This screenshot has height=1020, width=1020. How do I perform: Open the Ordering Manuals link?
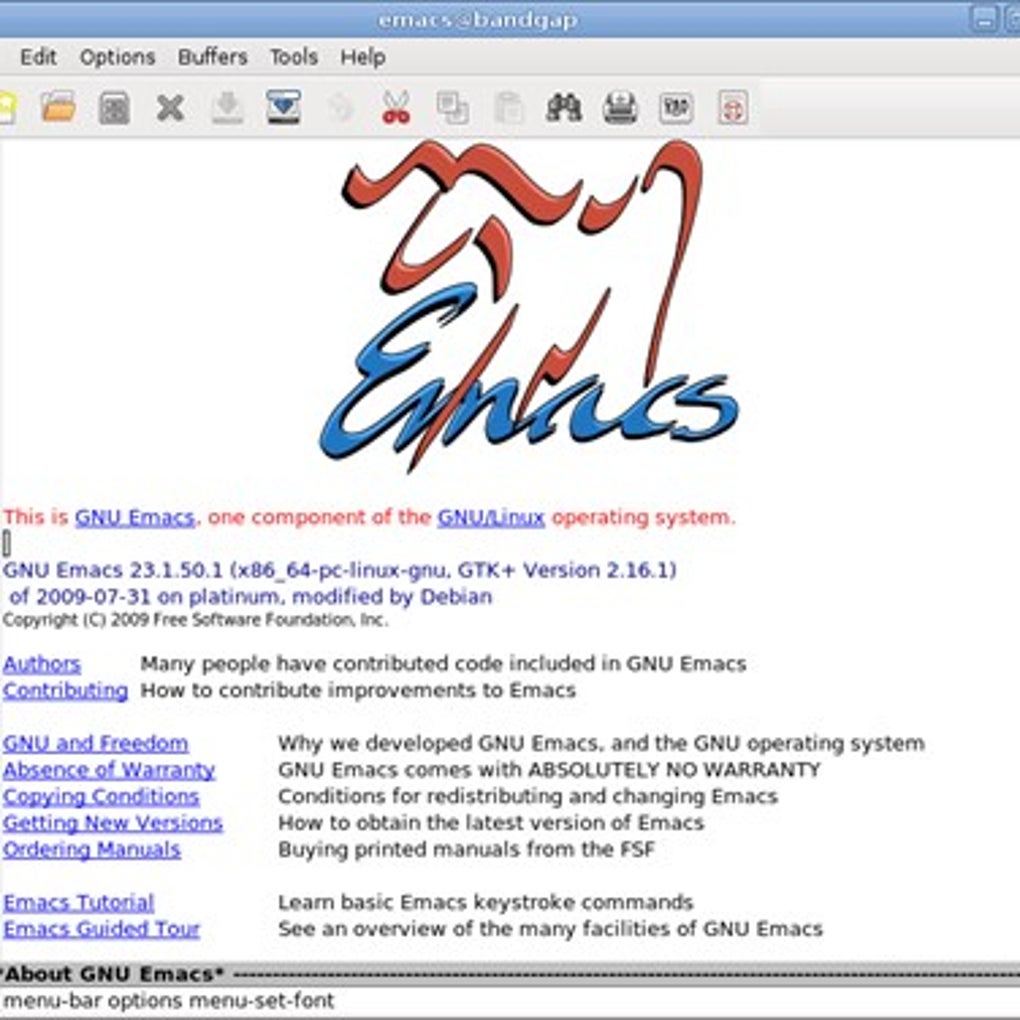click(x=92, y=850)
